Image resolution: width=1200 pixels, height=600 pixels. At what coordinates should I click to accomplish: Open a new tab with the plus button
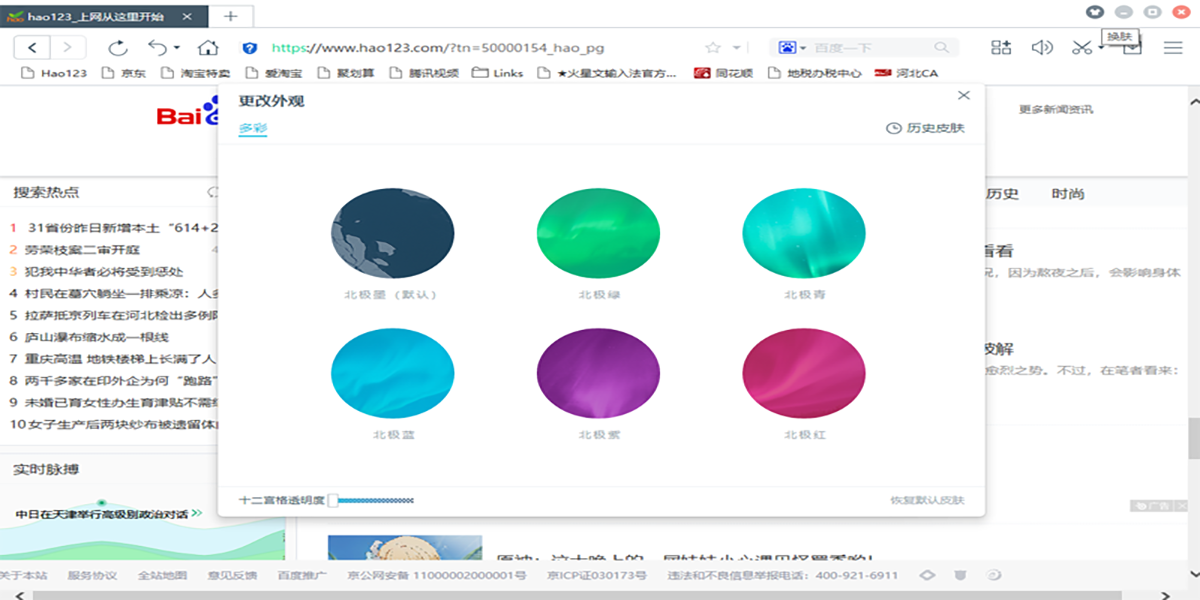pos(231,16)
